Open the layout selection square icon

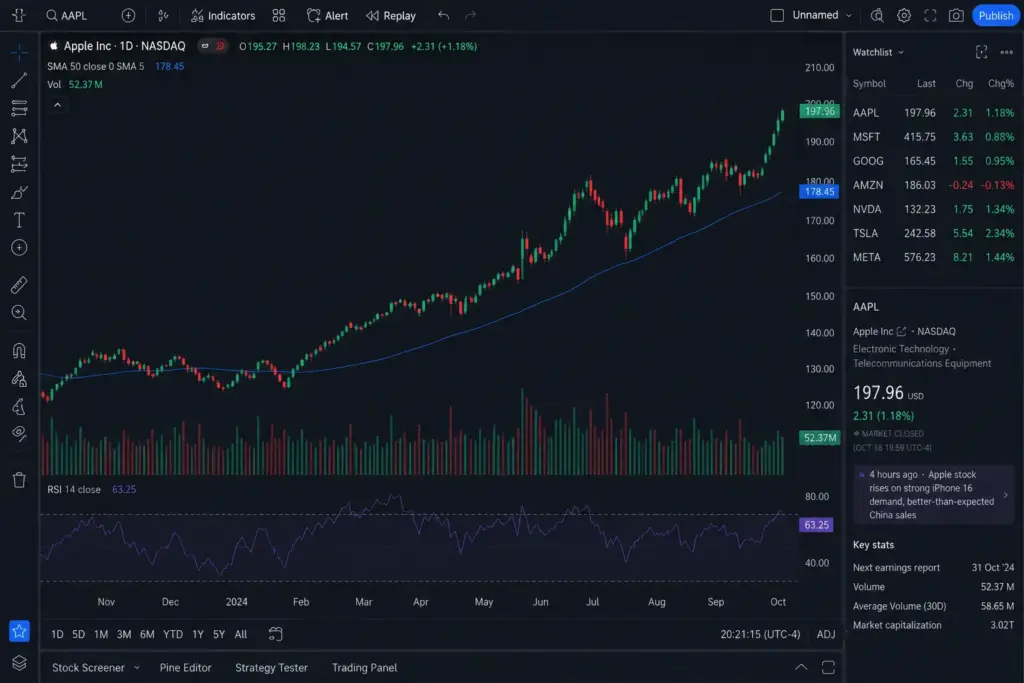point(776,16)
